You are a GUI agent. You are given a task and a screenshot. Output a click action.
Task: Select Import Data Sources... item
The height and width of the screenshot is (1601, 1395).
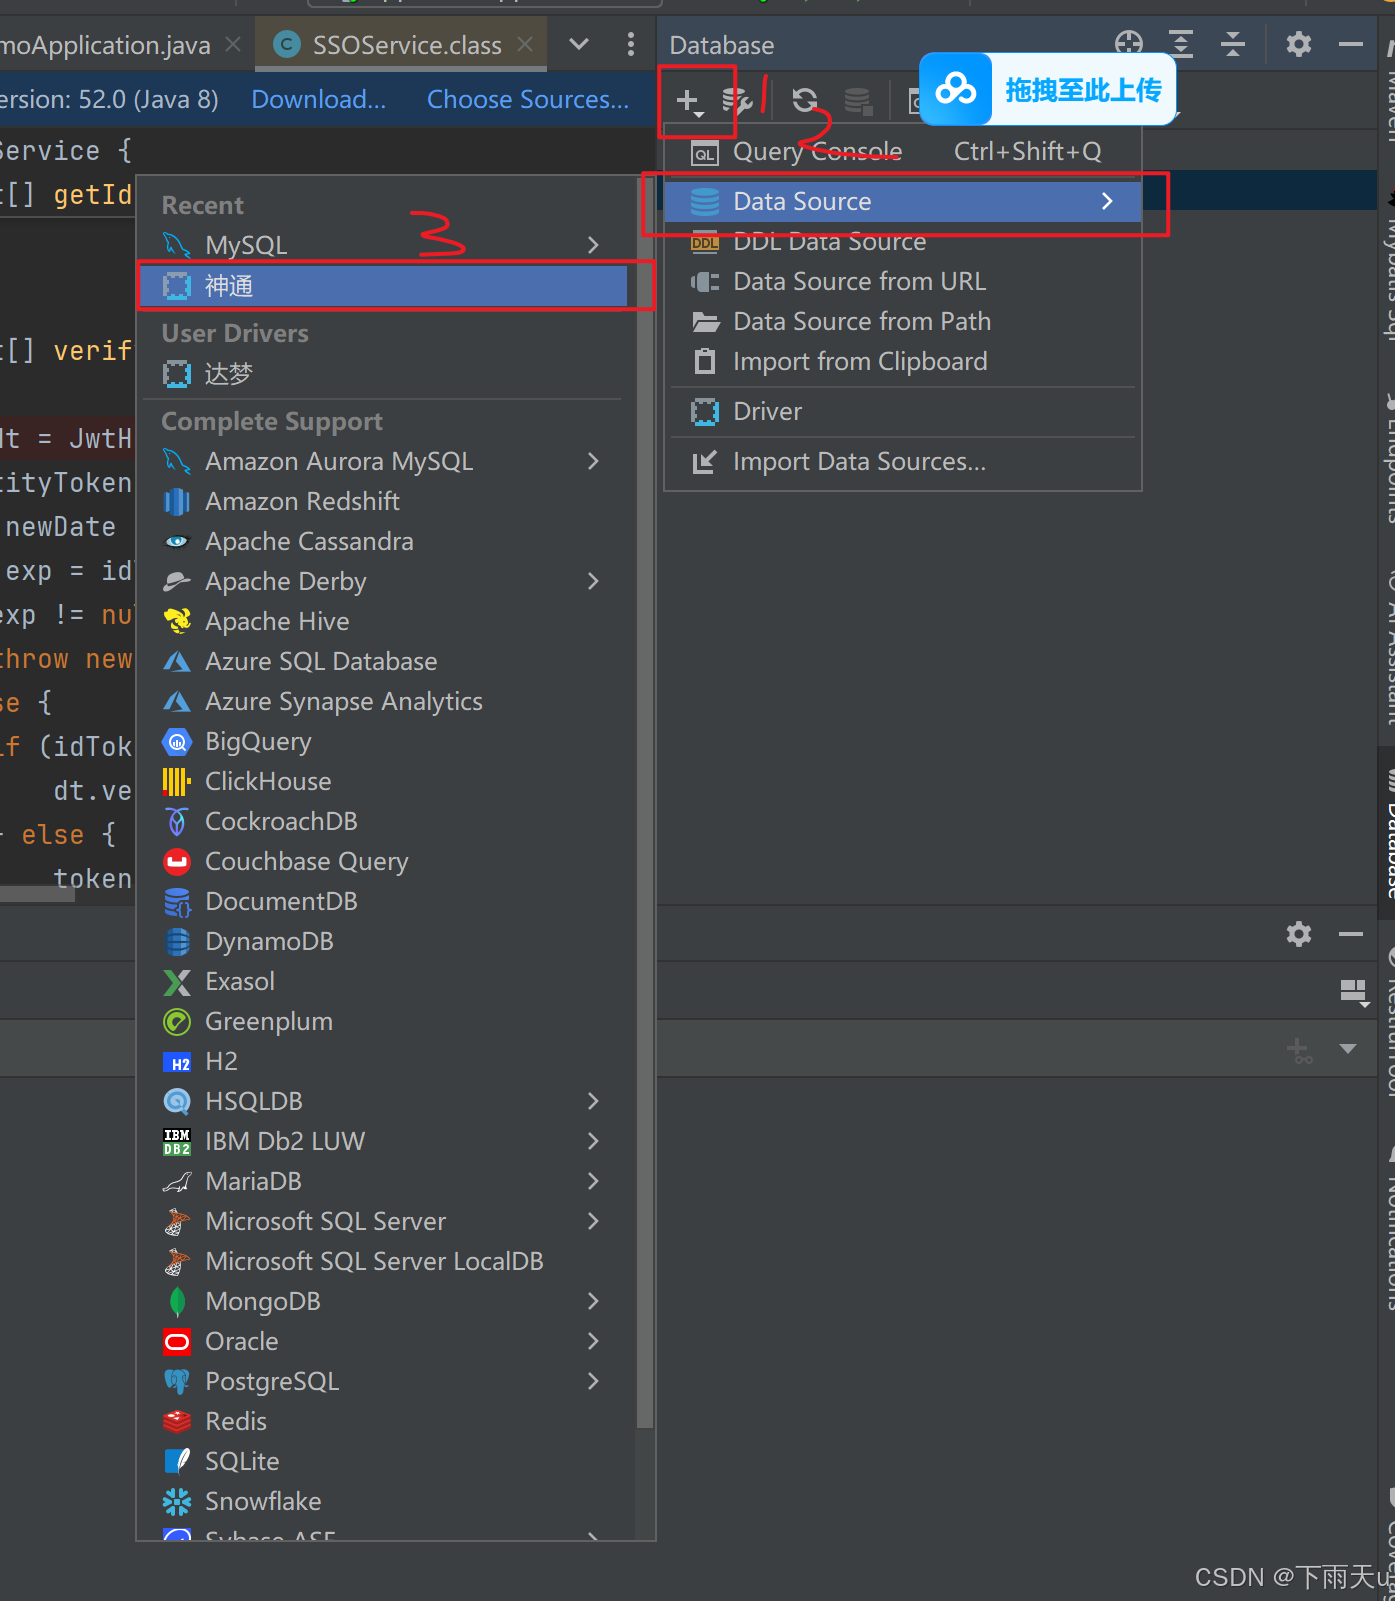[903, 461]
